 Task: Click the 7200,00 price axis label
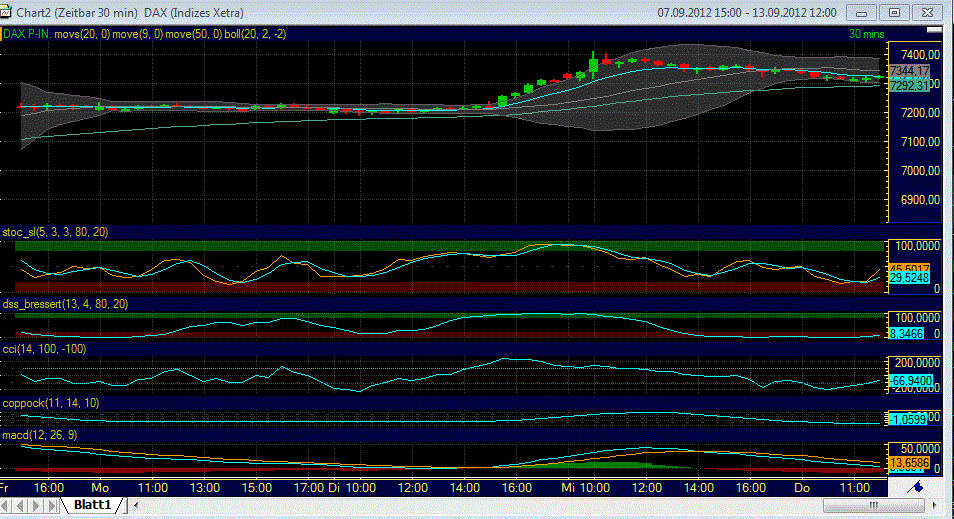point(921,113)
